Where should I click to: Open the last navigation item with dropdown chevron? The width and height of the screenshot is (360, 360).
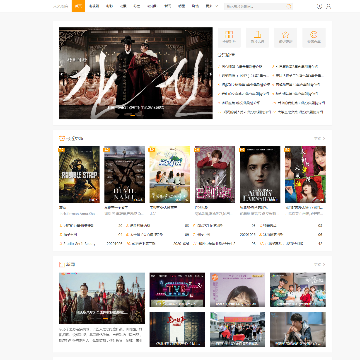click(212, 6)
